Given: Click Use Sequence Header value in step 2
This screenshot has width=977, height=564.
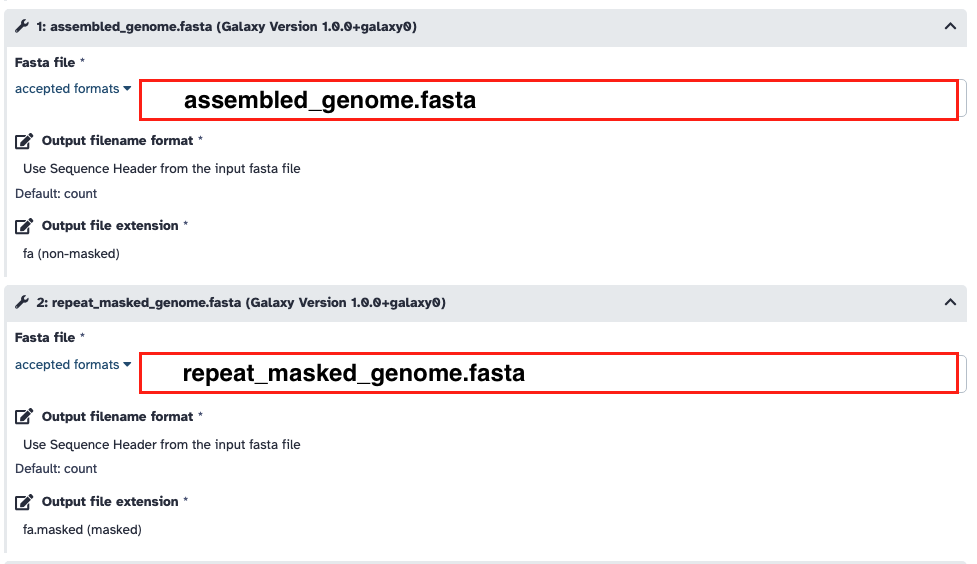Looking at the screenshot, I should (161, 445).
